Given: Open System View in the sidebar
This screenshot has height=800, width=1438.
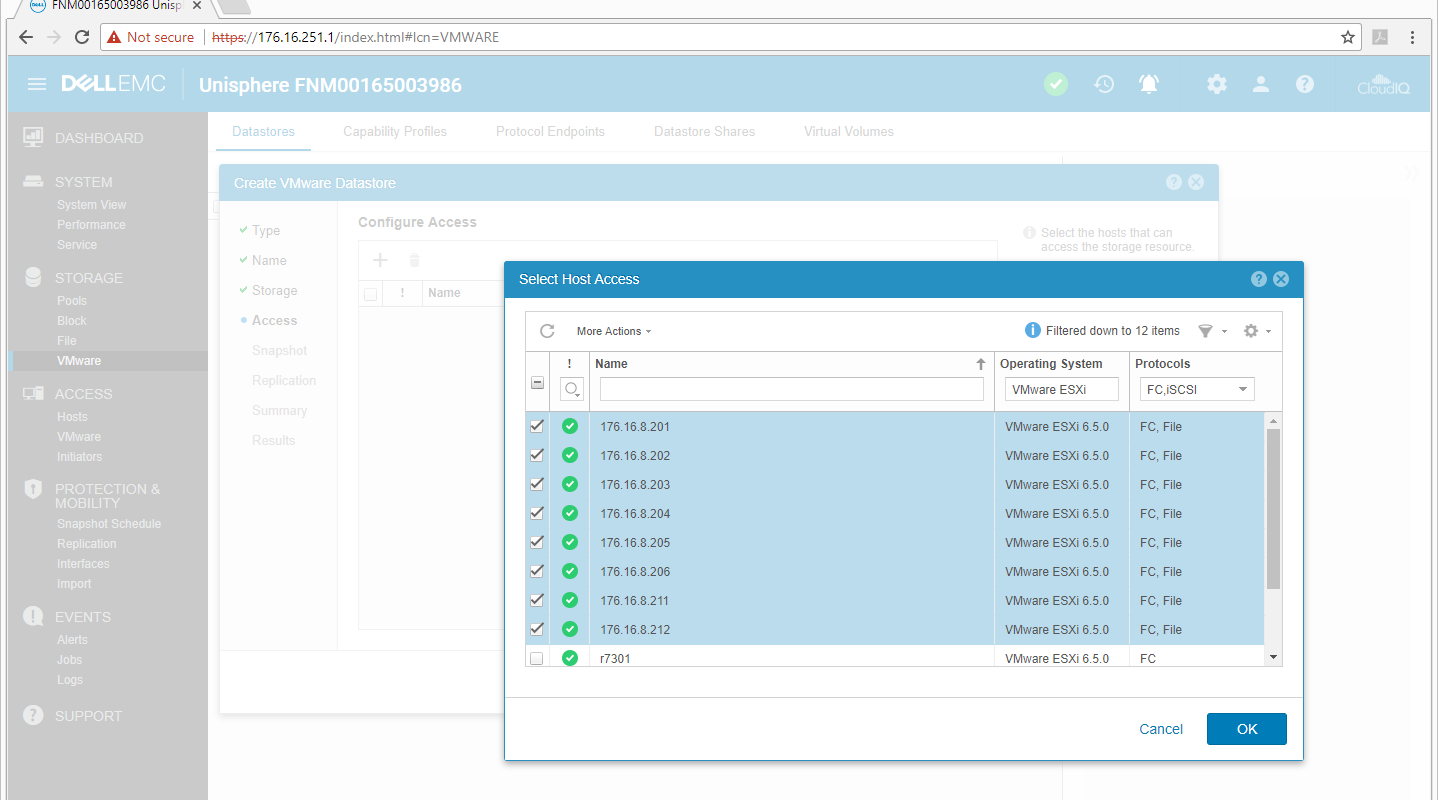Looking at the screenshot, I should click(x=91, y=204).
